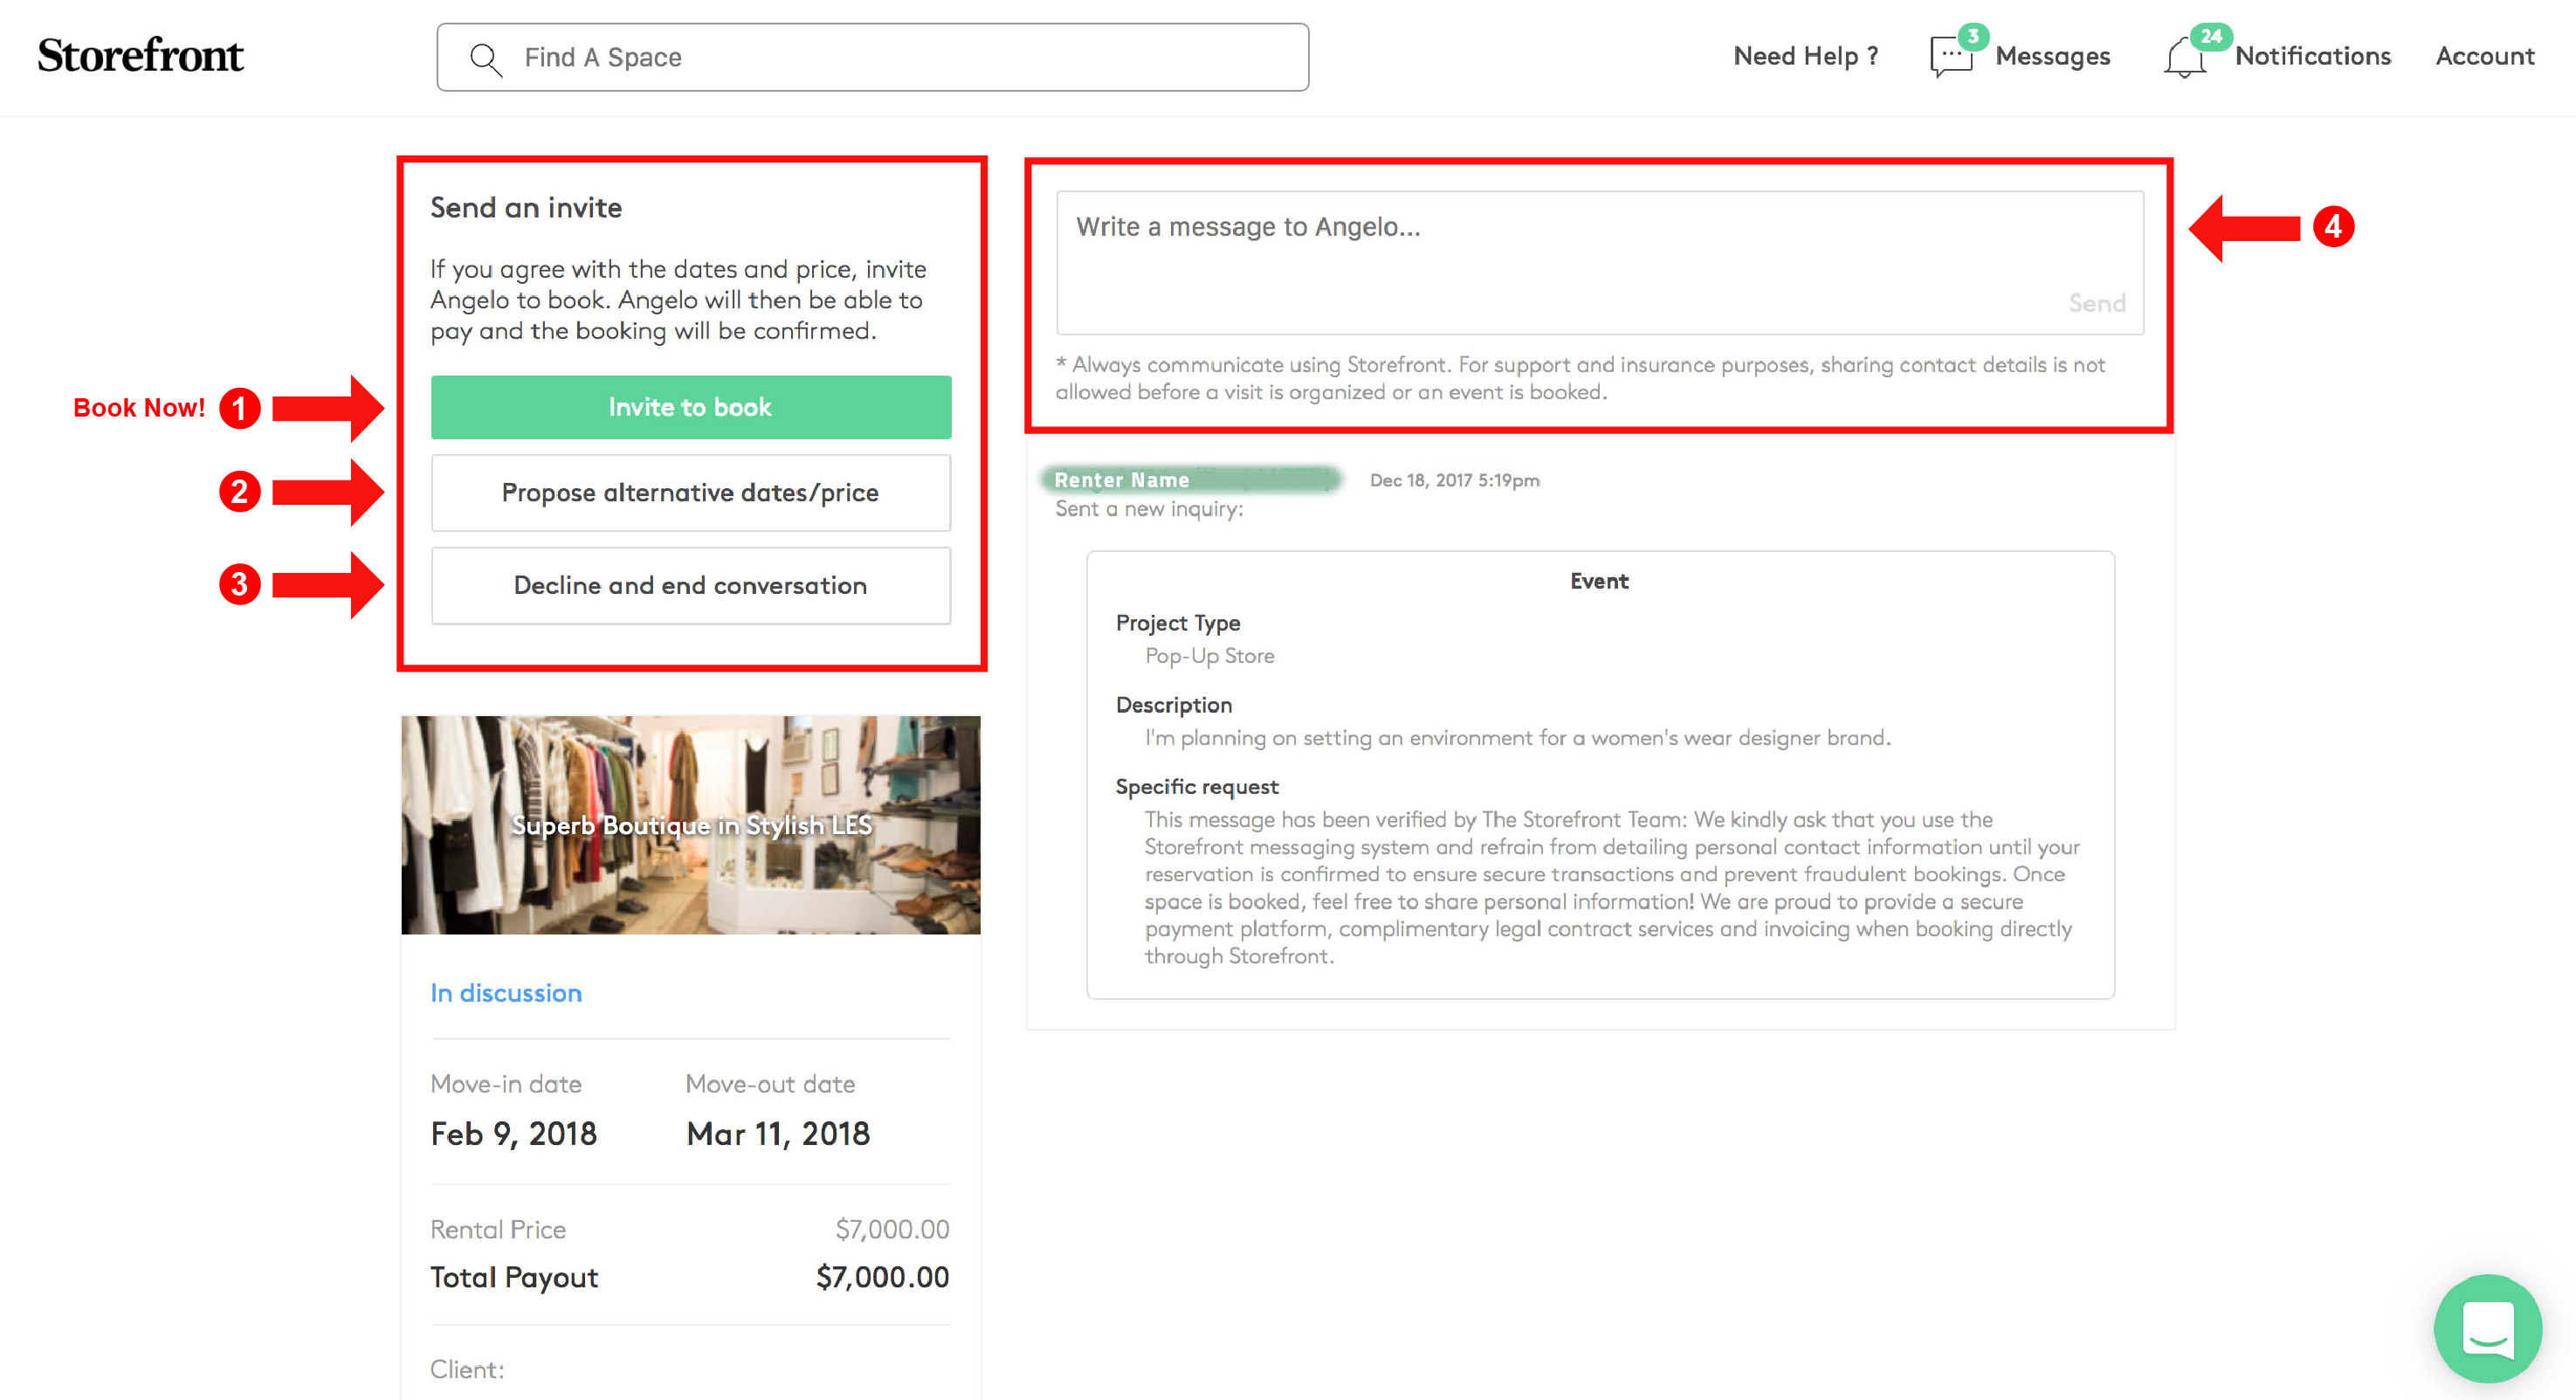Image resolution: width=2576 pixels, height=1400 pixels.
Task: Click the search magnifier icon
Action: (485, 59)
